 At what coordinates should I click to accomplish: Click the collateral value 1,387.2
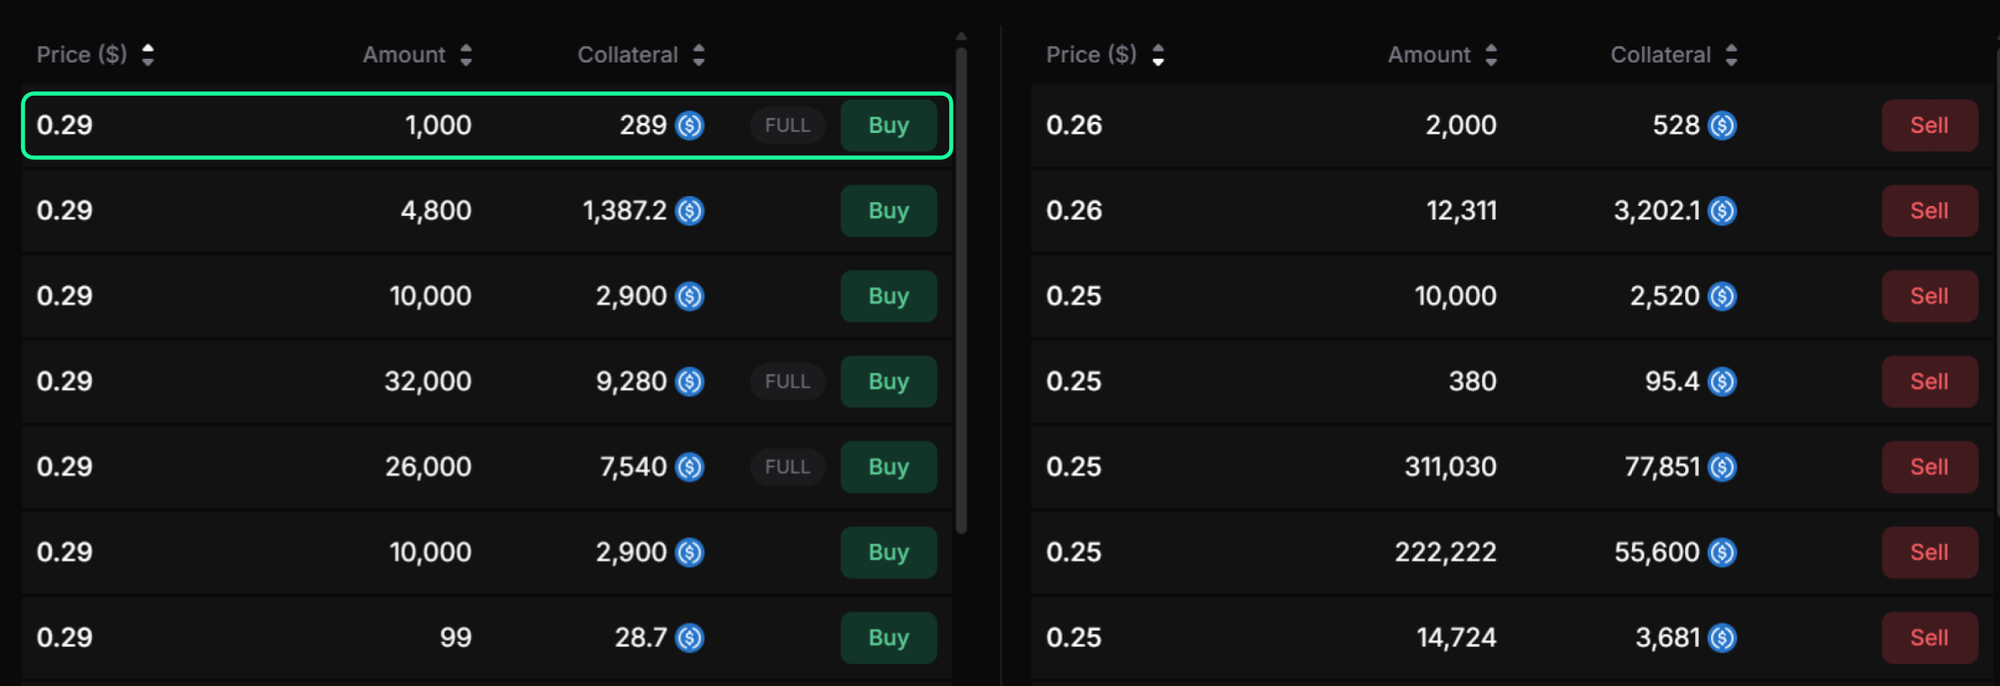625,211
